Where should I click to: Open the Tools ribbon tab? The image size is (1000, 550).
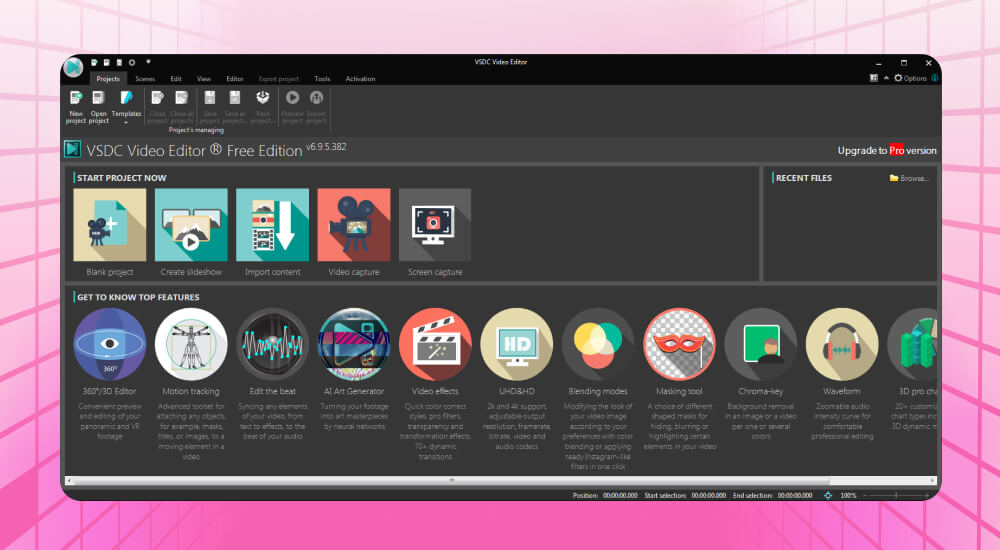pos(322,79)
